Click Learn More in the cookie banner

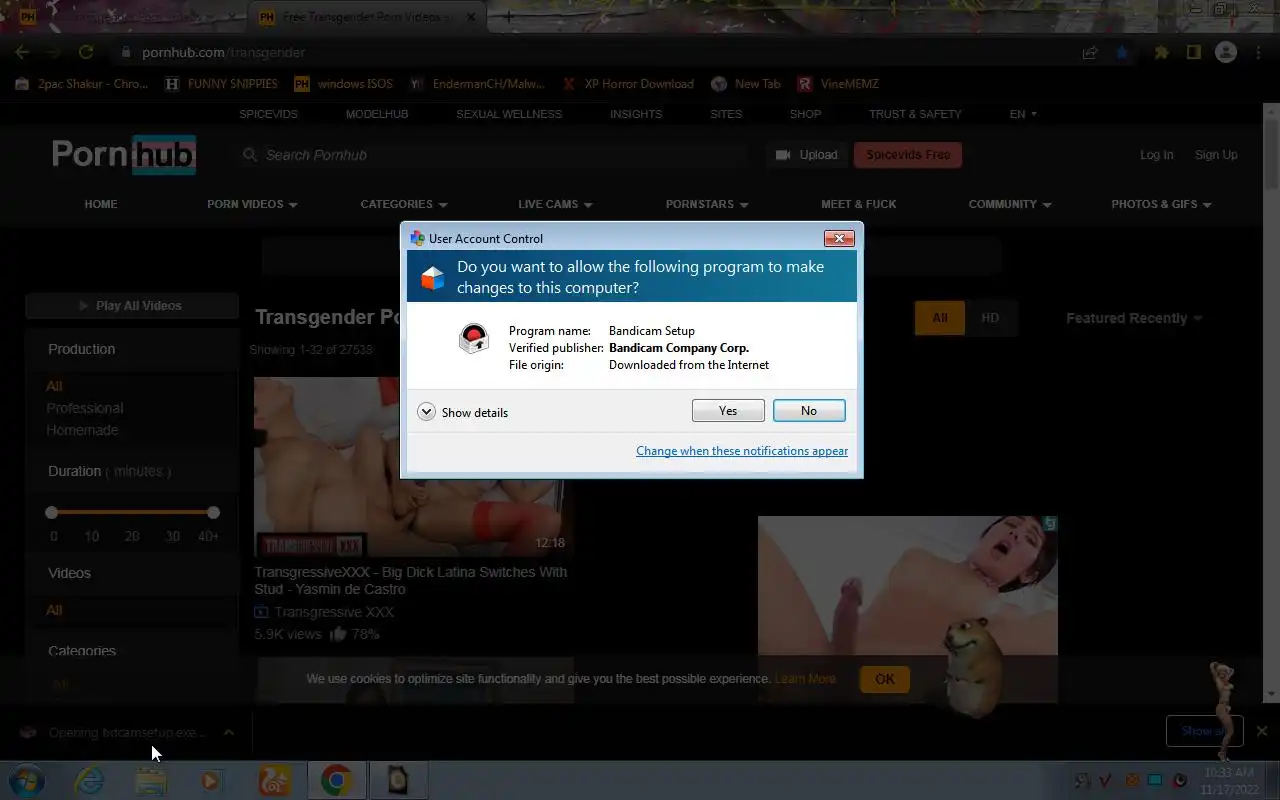(806, 679)
